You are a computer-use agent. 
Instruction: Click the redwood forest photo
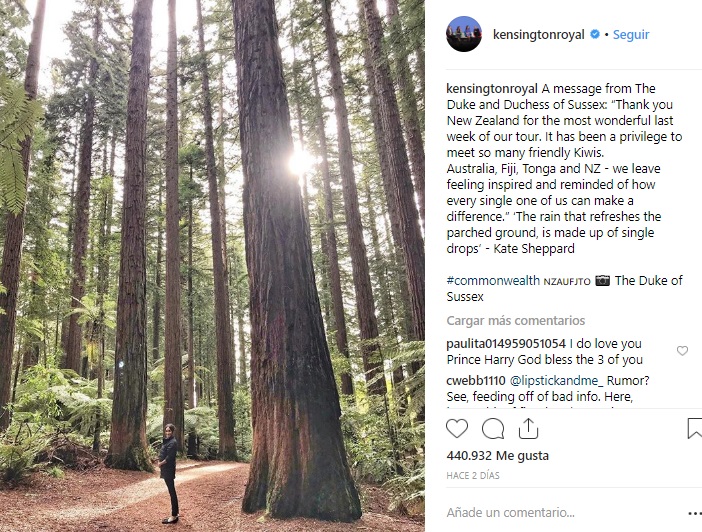(211, 266)
